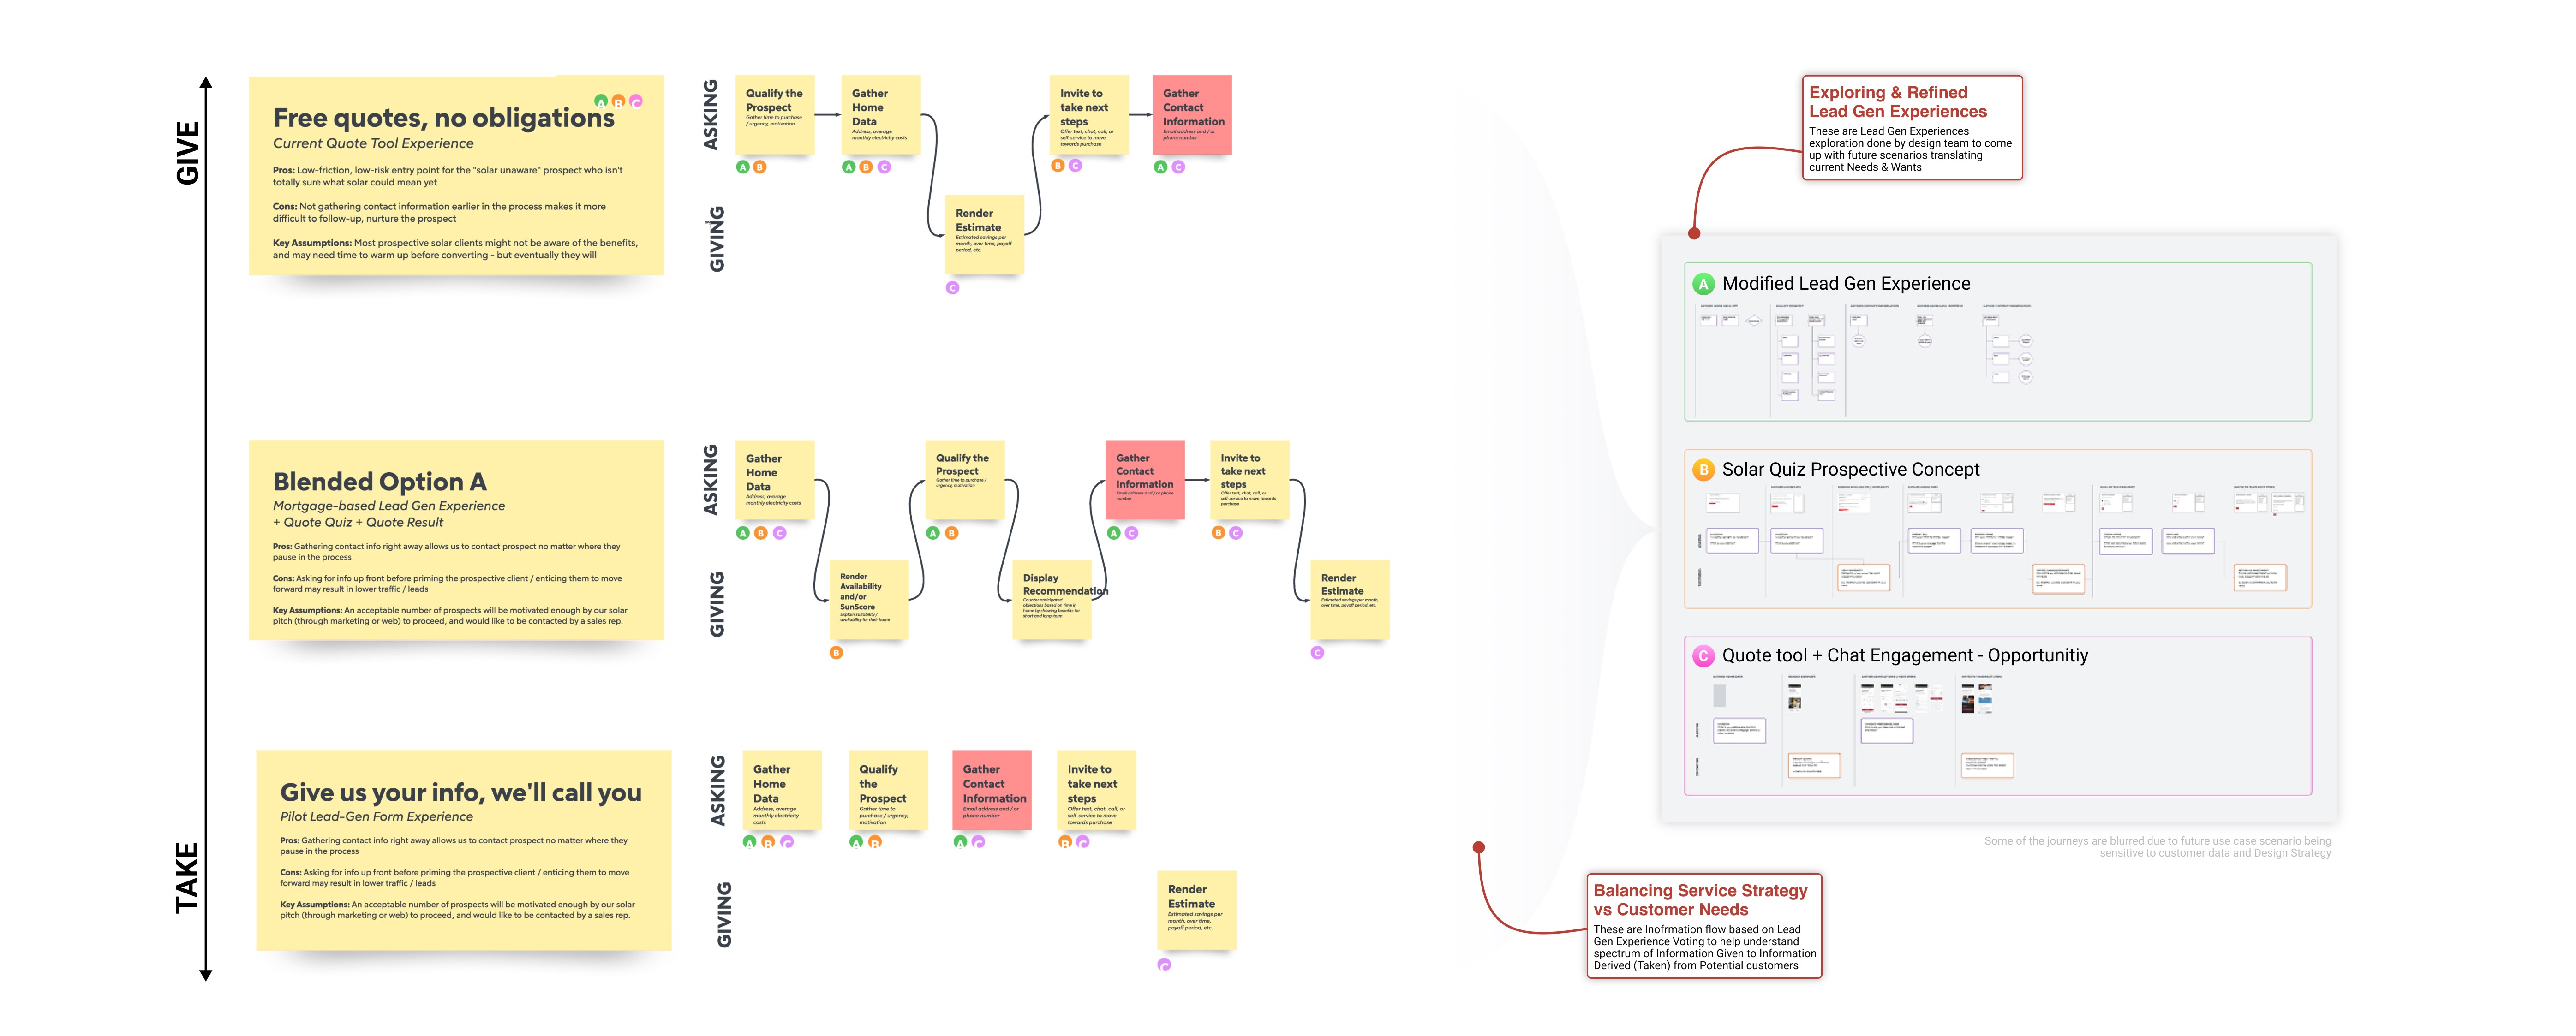Select top-row pink Gather Contact Information sticky
Image resolution: width=2576 pixels, height=1036 pixels.
(x=1191, y=115)
